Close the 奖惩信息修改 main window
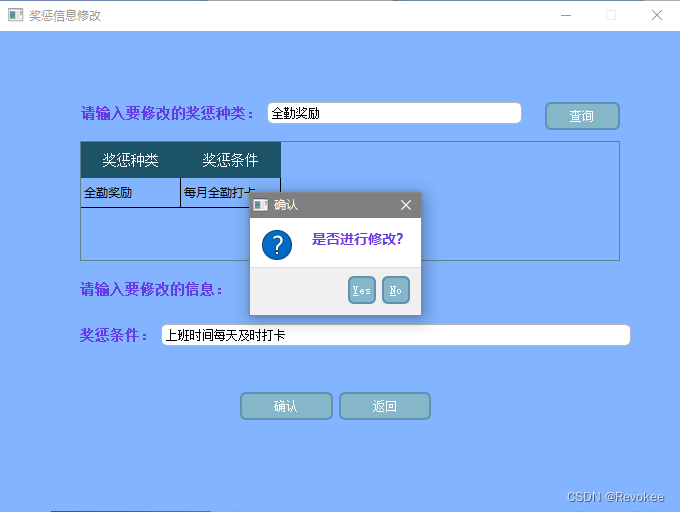This screenshot has width=680, height=512. 657,15
